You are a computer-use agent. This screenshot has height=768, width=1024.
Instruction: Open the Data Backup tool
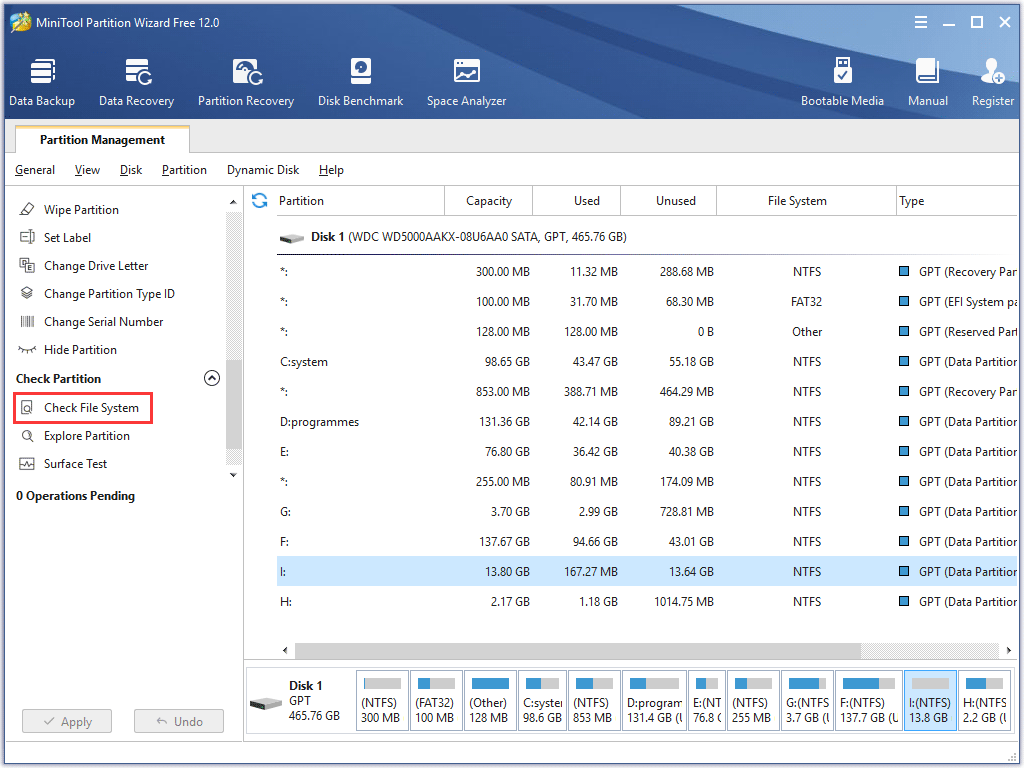pyautogui.click(x=42, y=82)
